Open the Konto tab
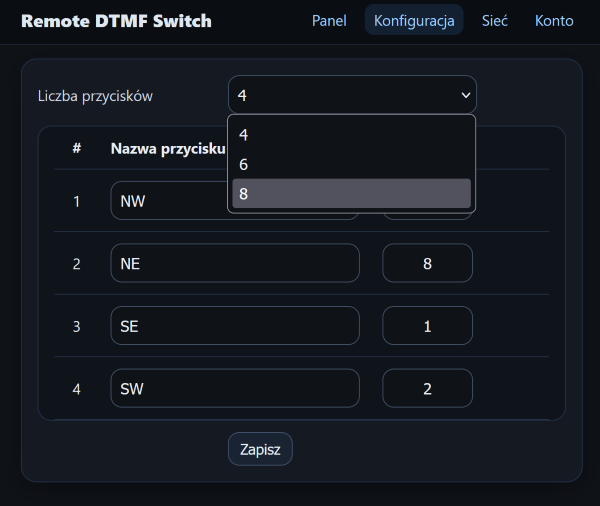600x506 pixels. click(554, 20)
